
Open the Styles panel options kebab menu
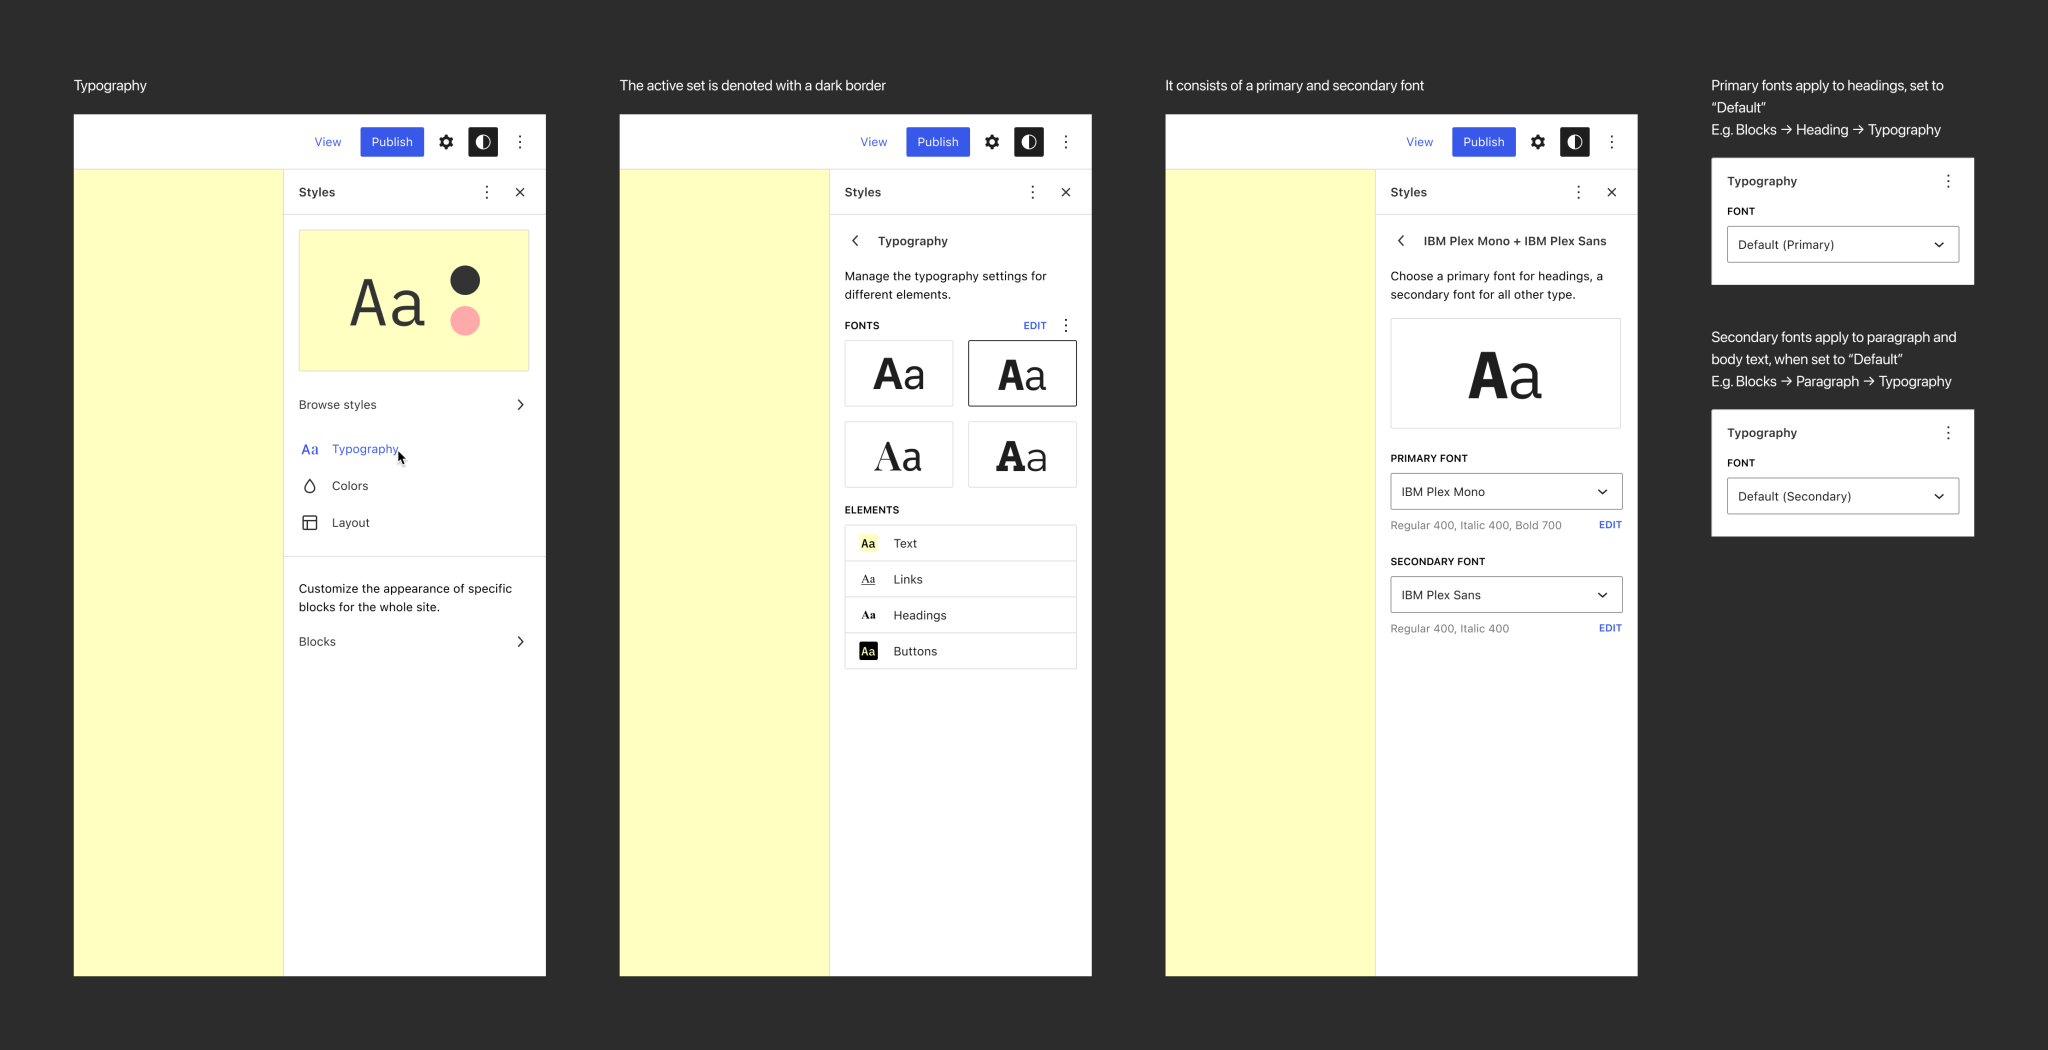(x=487, y=192)
